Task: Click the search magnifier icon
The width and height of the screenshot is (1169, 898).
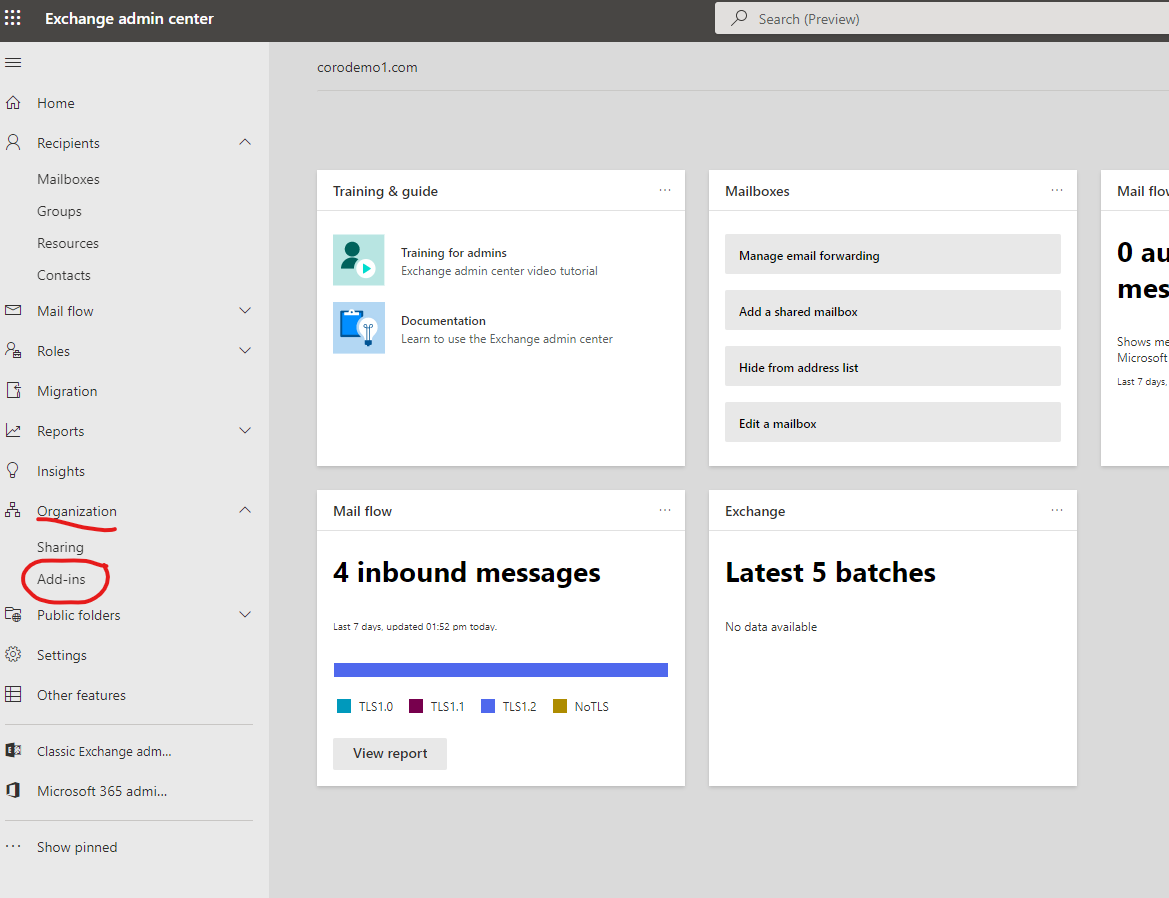Action: coord(739,18)
